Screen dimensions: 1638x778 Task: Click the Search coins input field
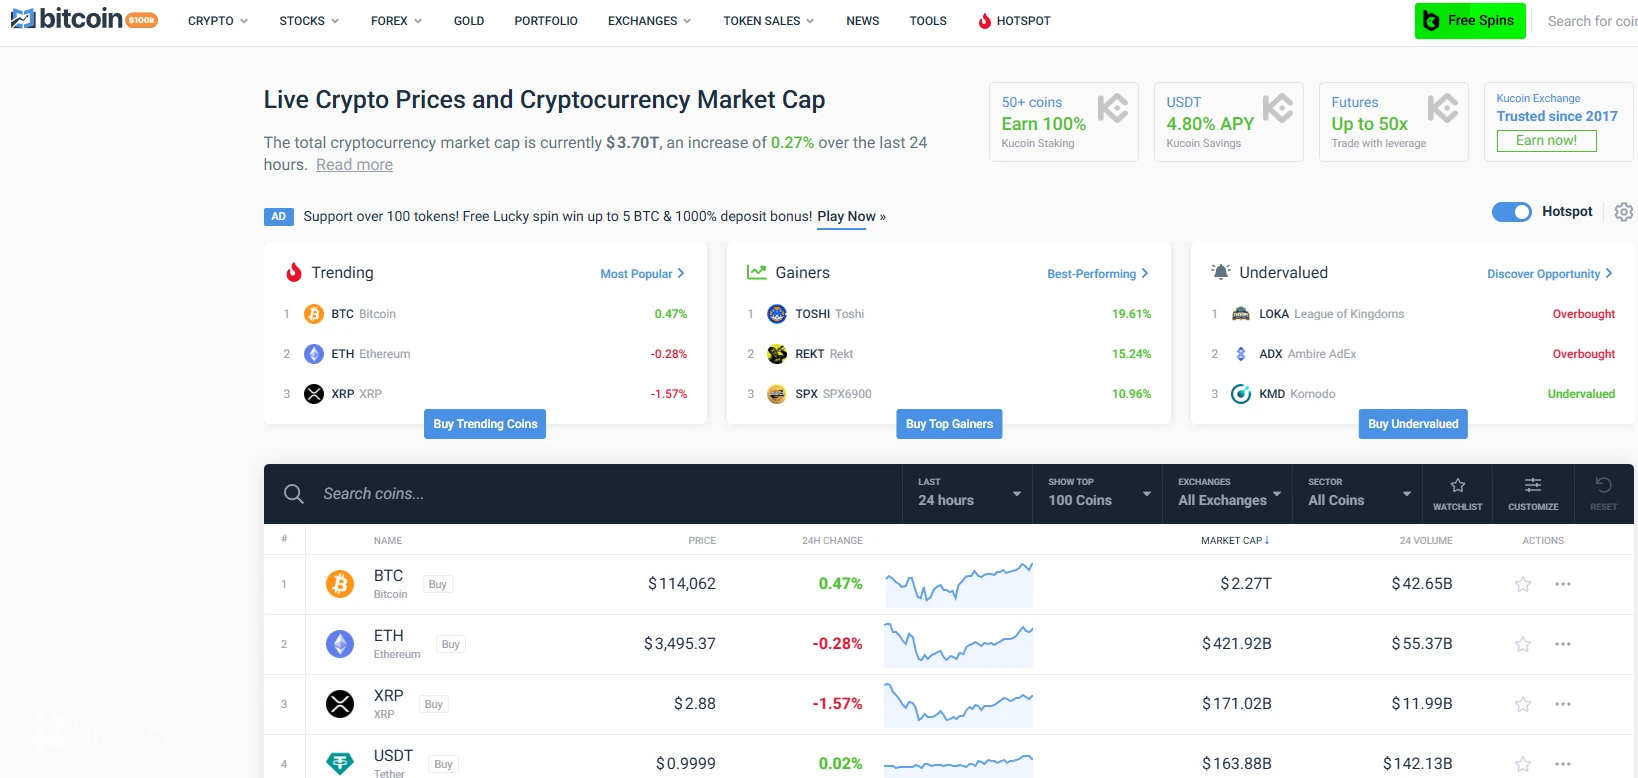(x=600, y=494)
